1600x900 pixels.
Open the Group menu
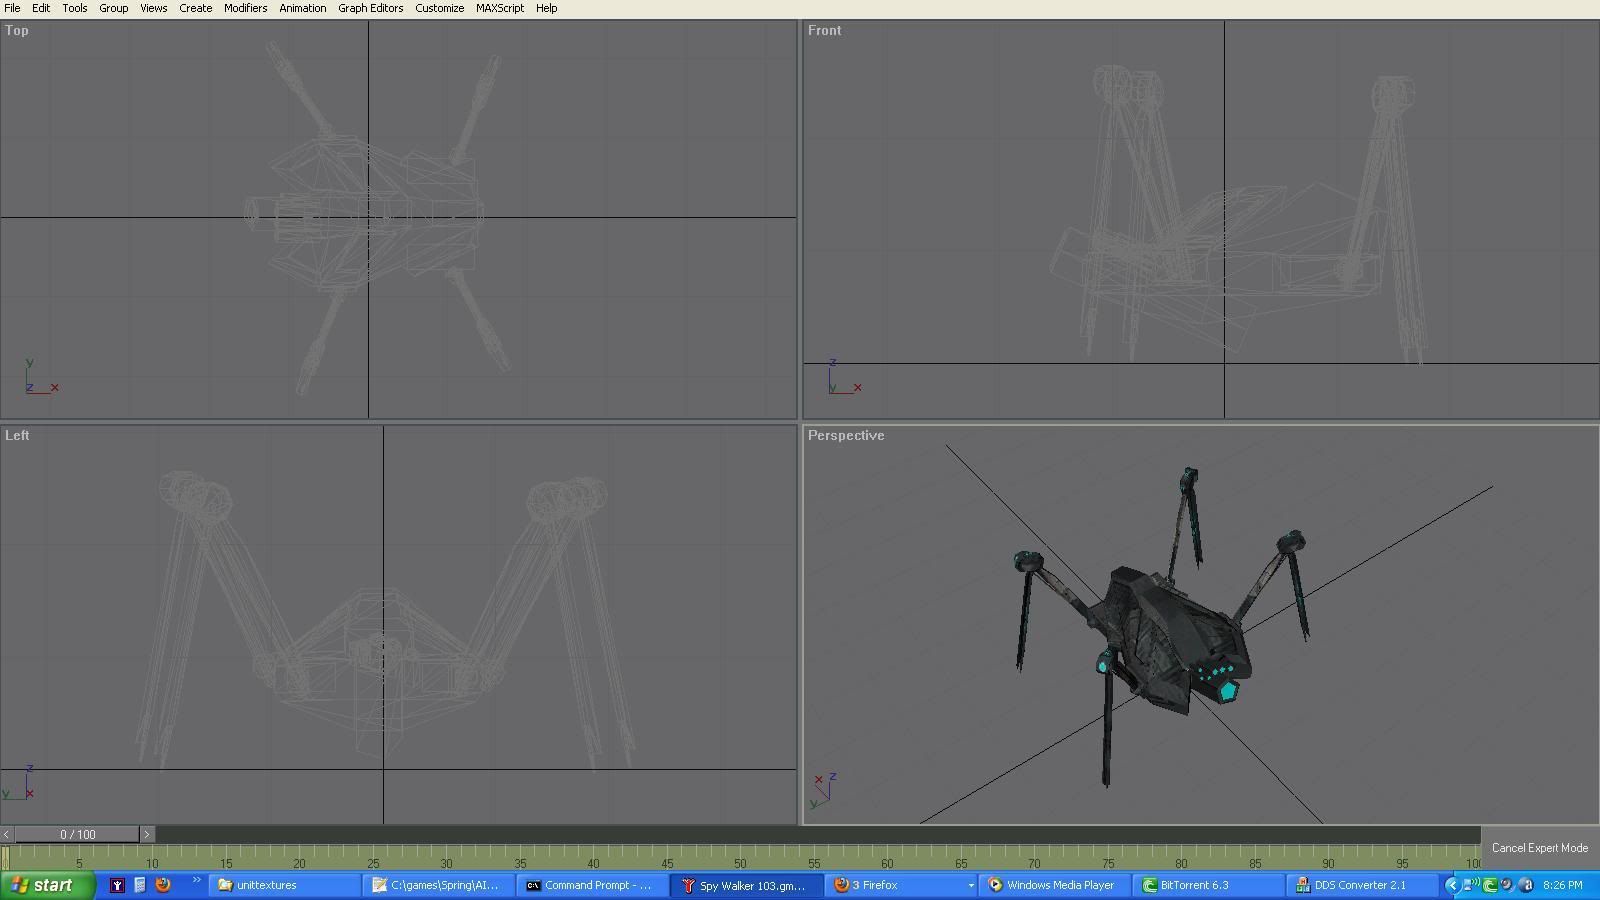(113, 8)
